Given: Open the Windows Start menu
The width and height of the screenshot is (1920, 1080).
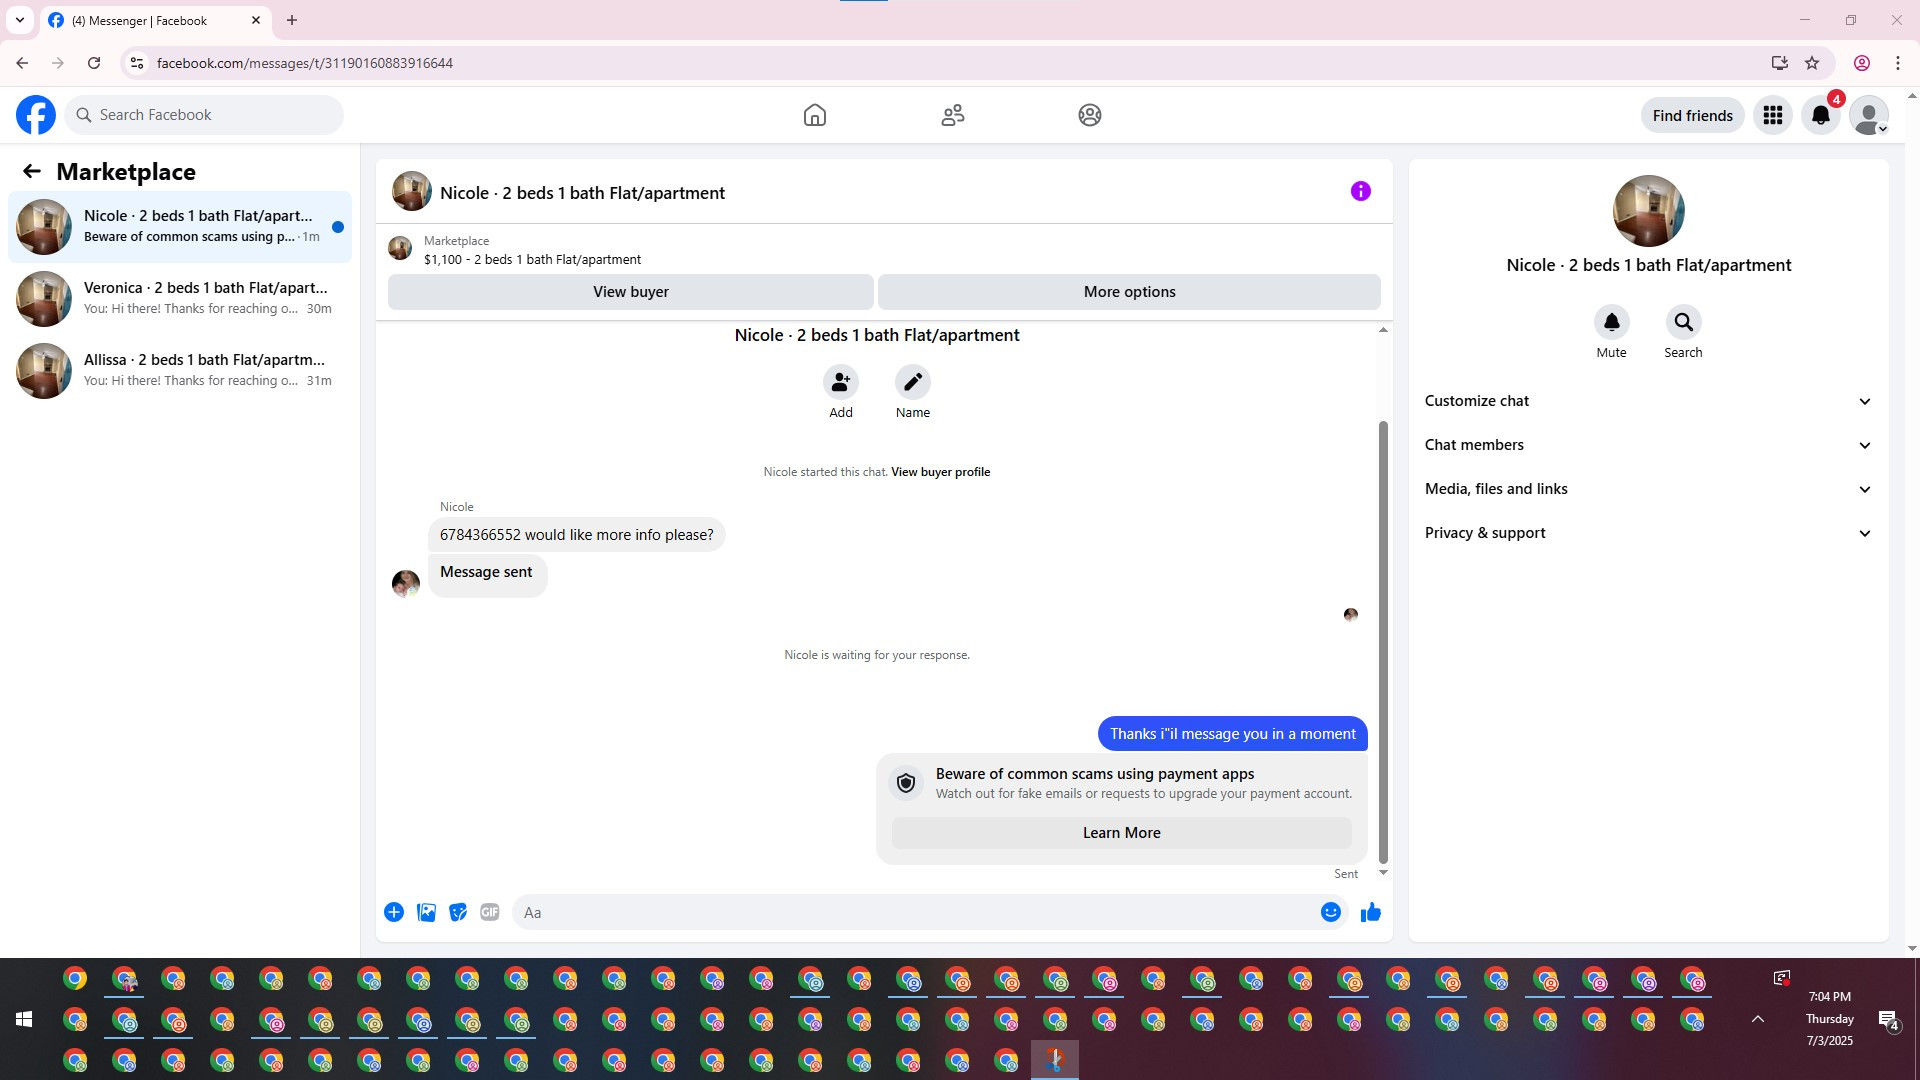Looking at the screenshot, I should [24, 1019].
